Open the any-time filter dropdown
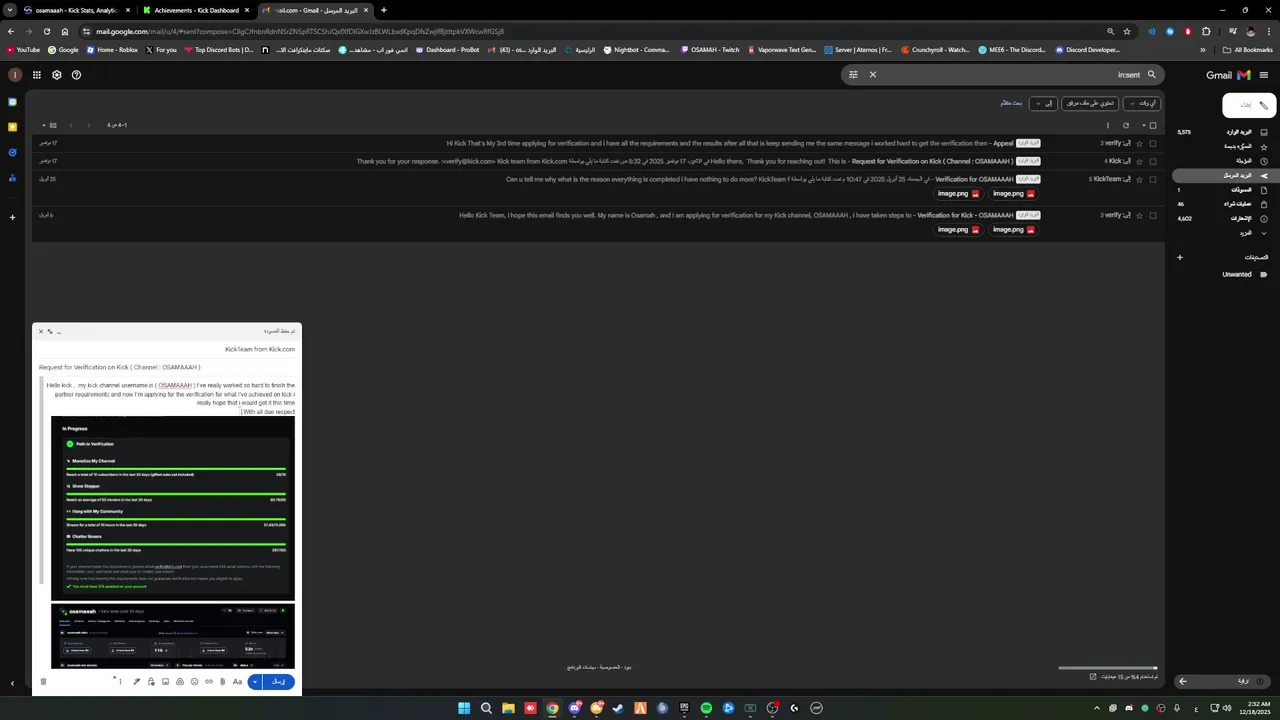1280x720 pixels. click(1142, 103)
